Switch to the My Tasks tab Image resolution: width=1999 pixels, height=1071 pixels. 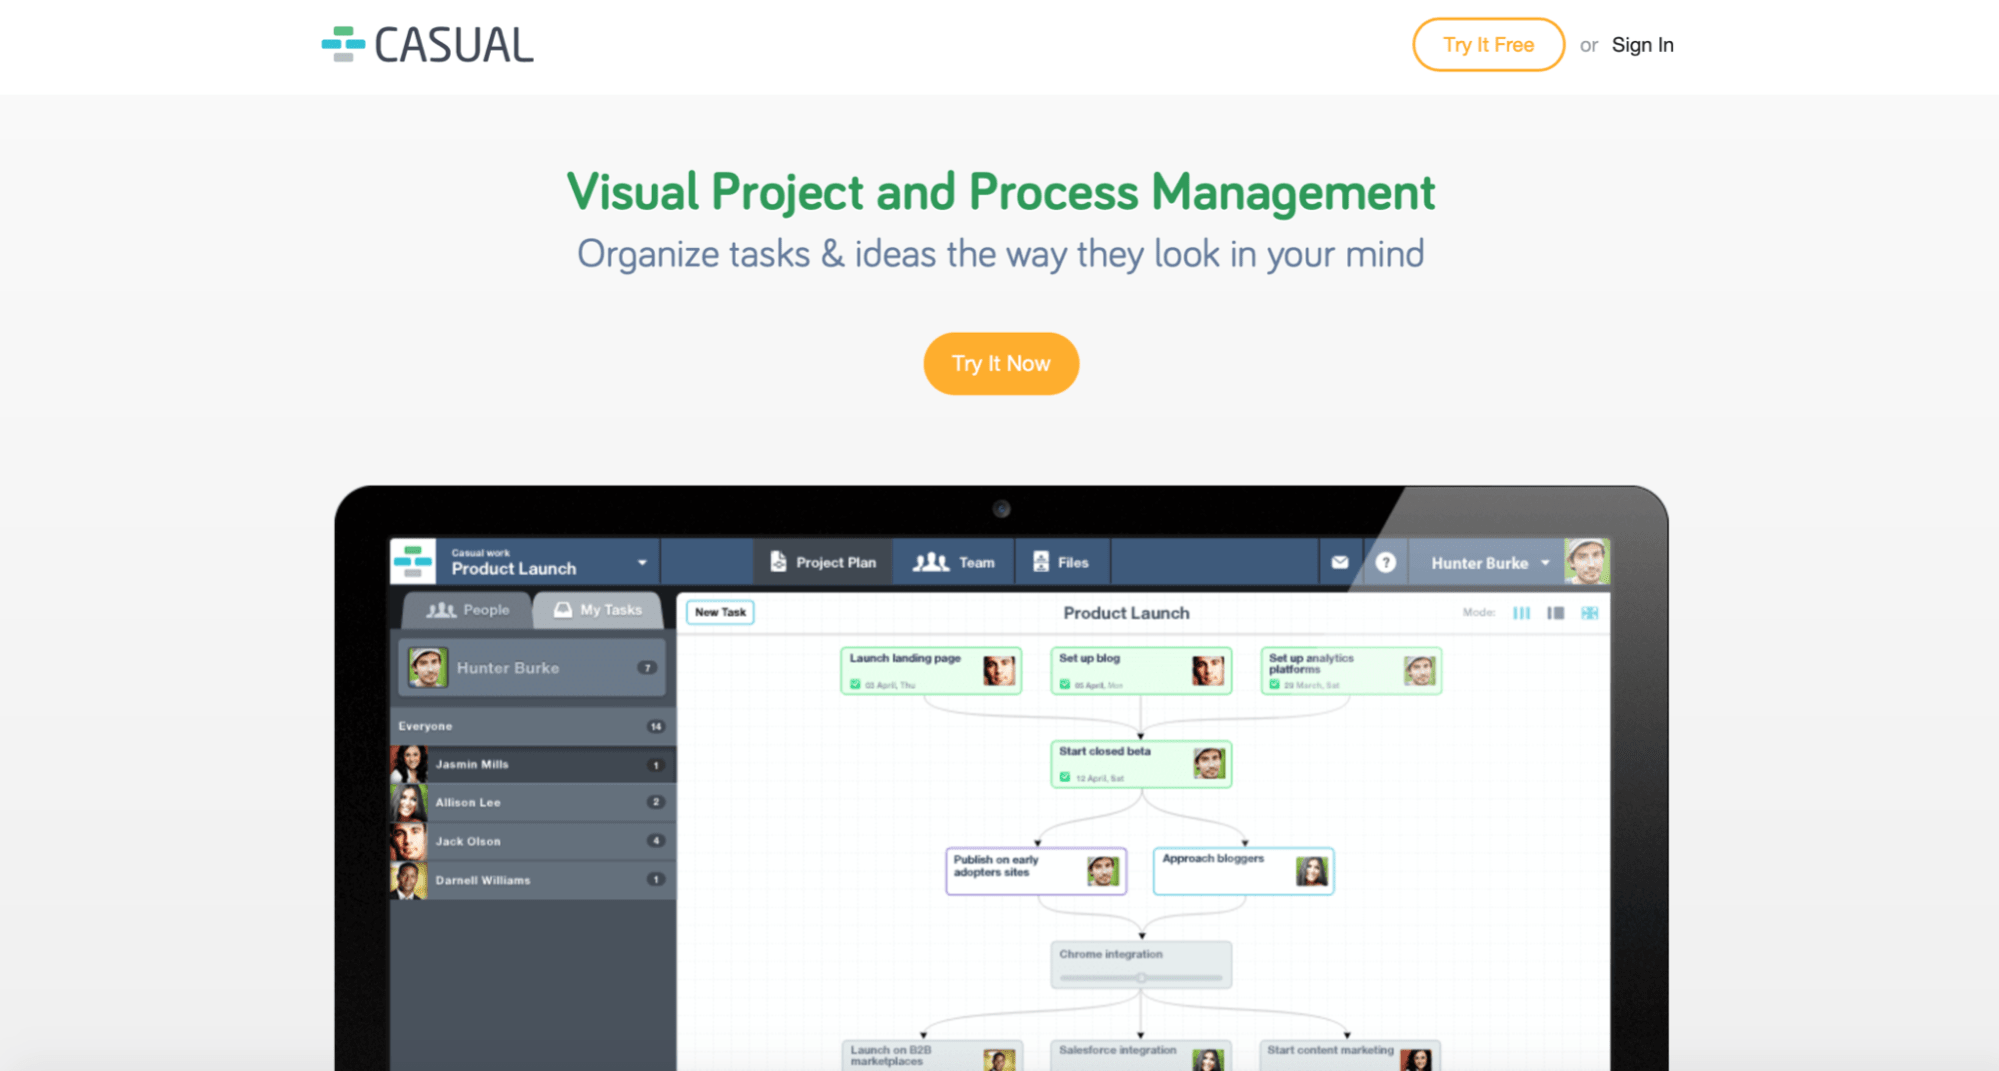tap(598, 610)
